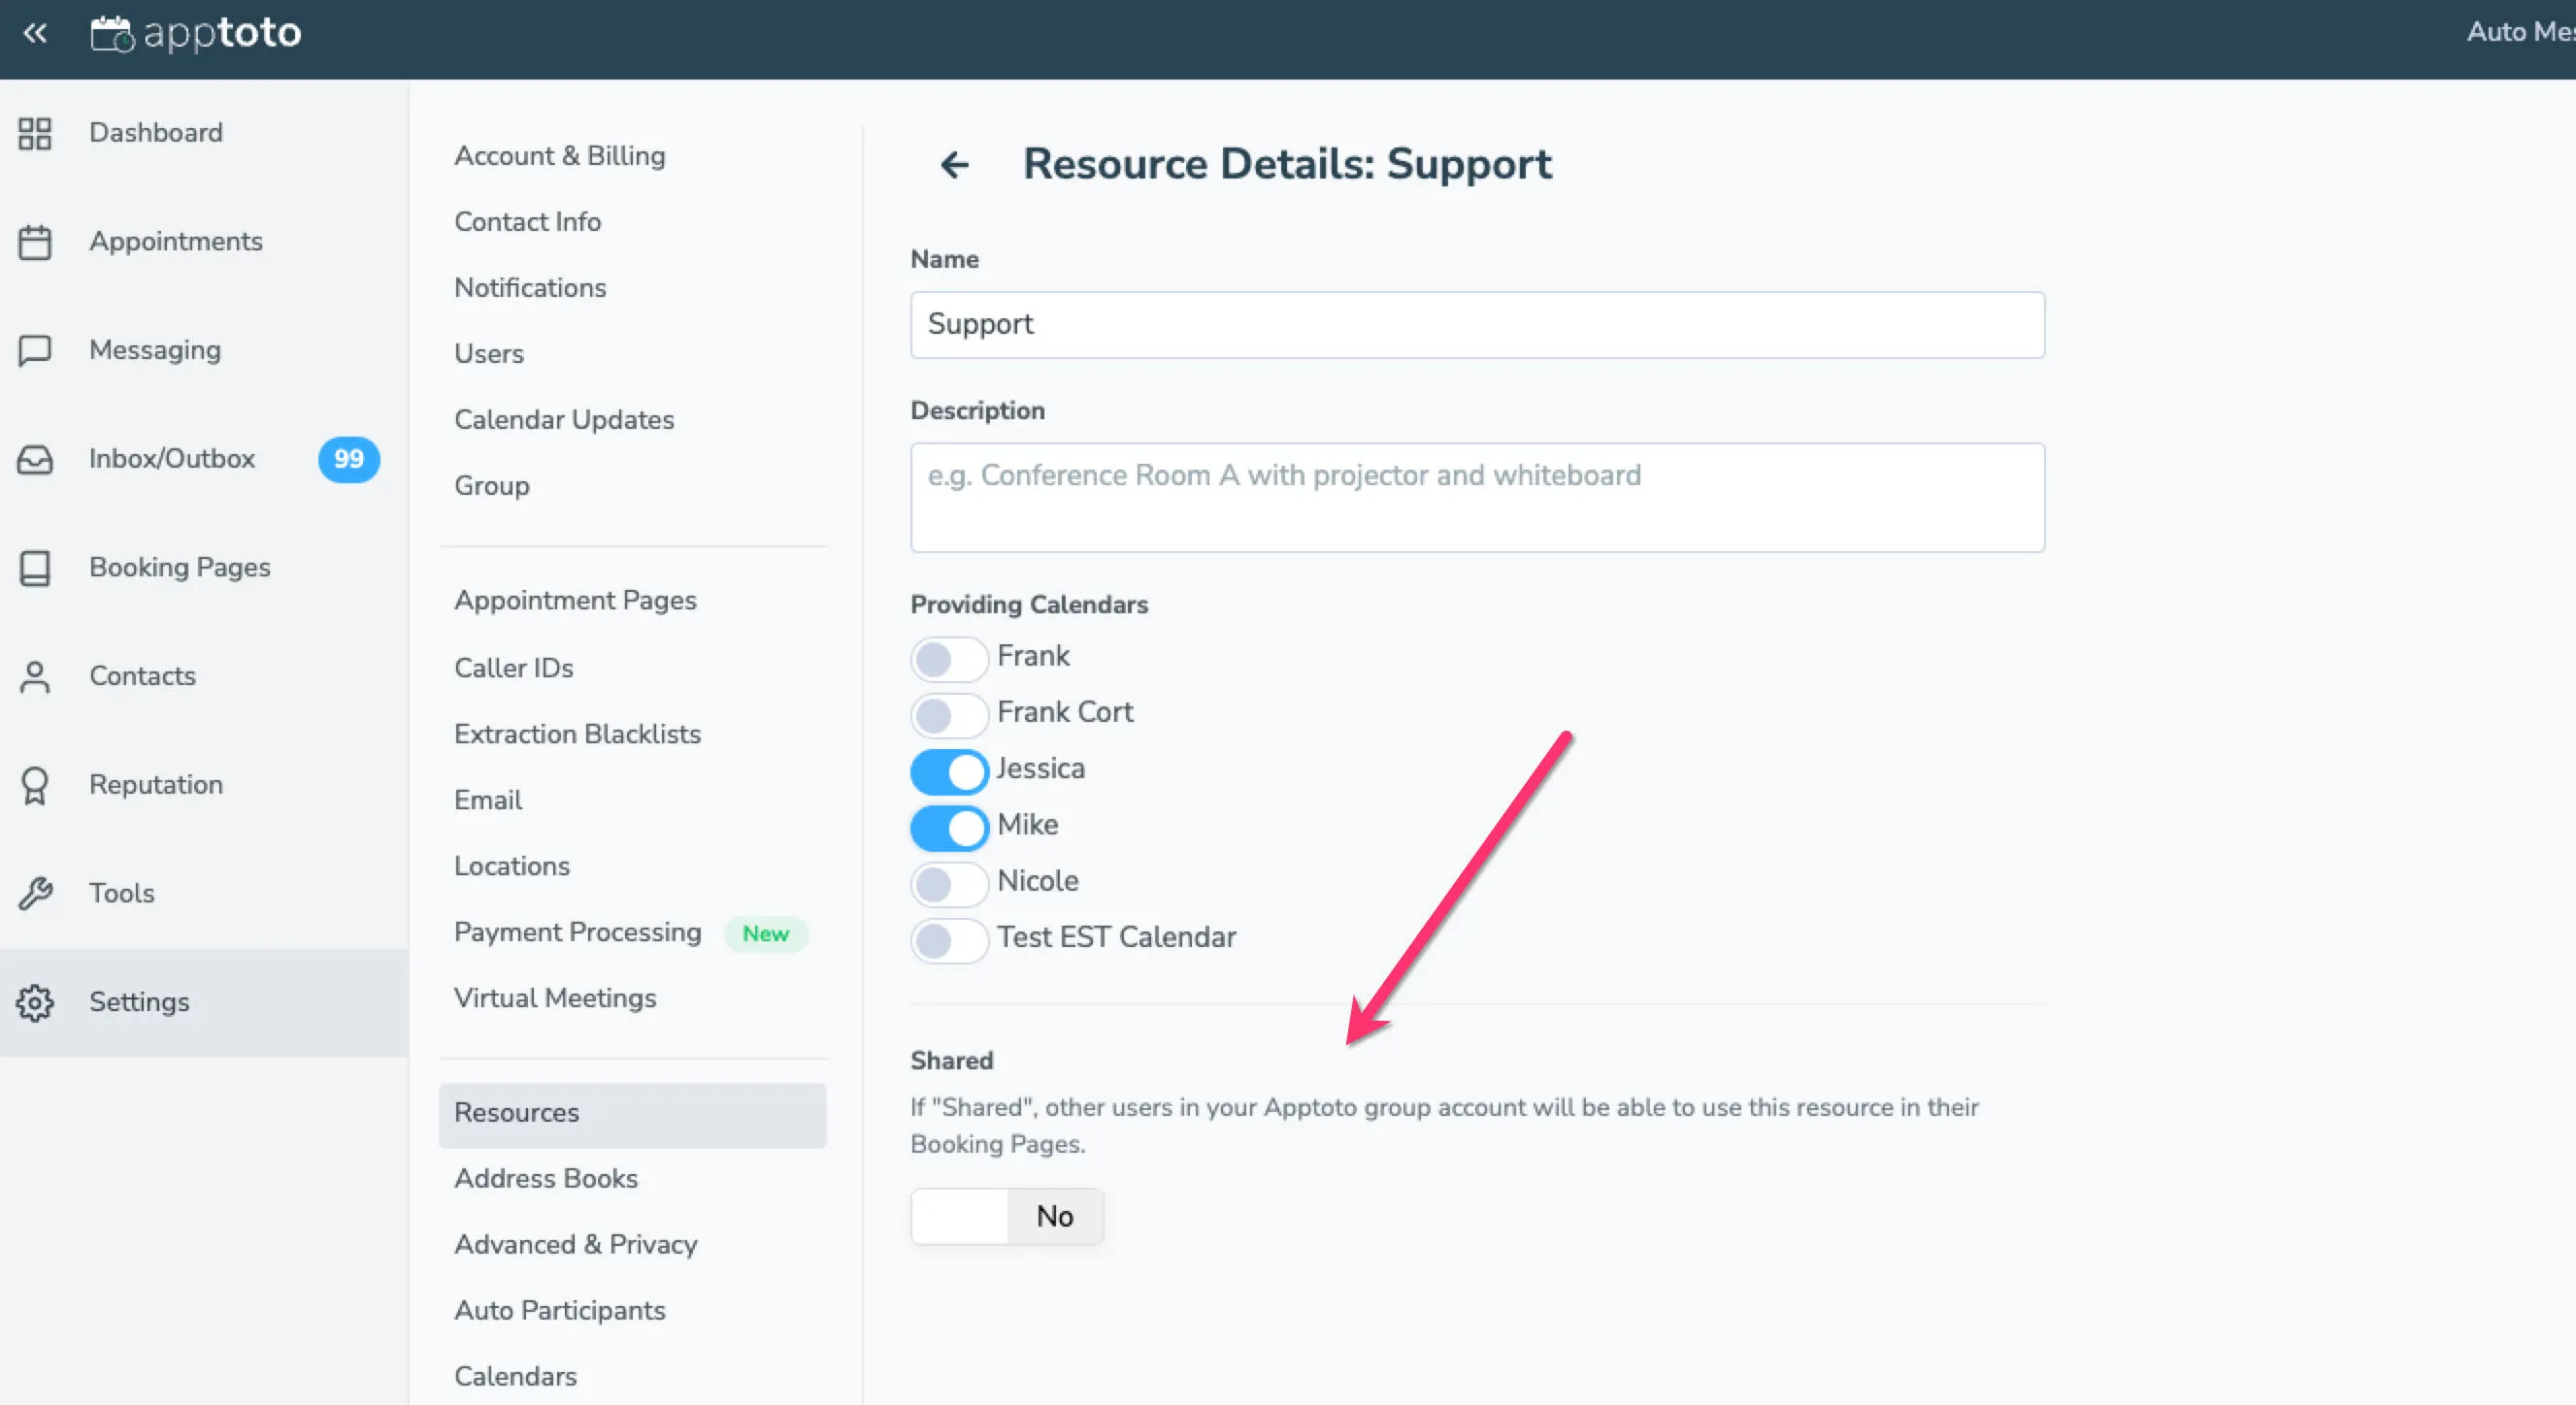Open the Messaging icon
The width and height of the screenshot is (2576, 1405).
[35, 351]
